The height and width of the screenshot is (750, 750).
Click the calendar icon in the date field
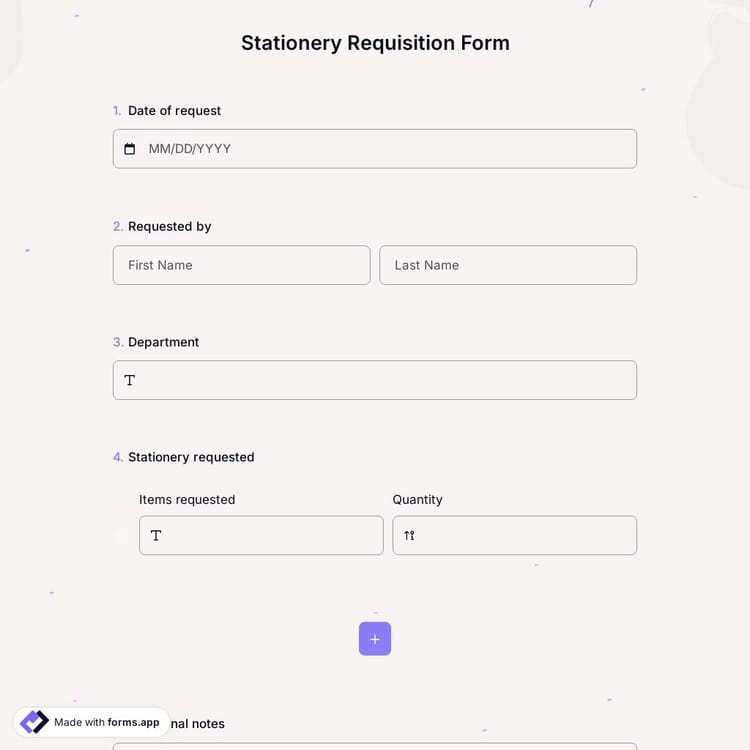(x=129, y=149)
